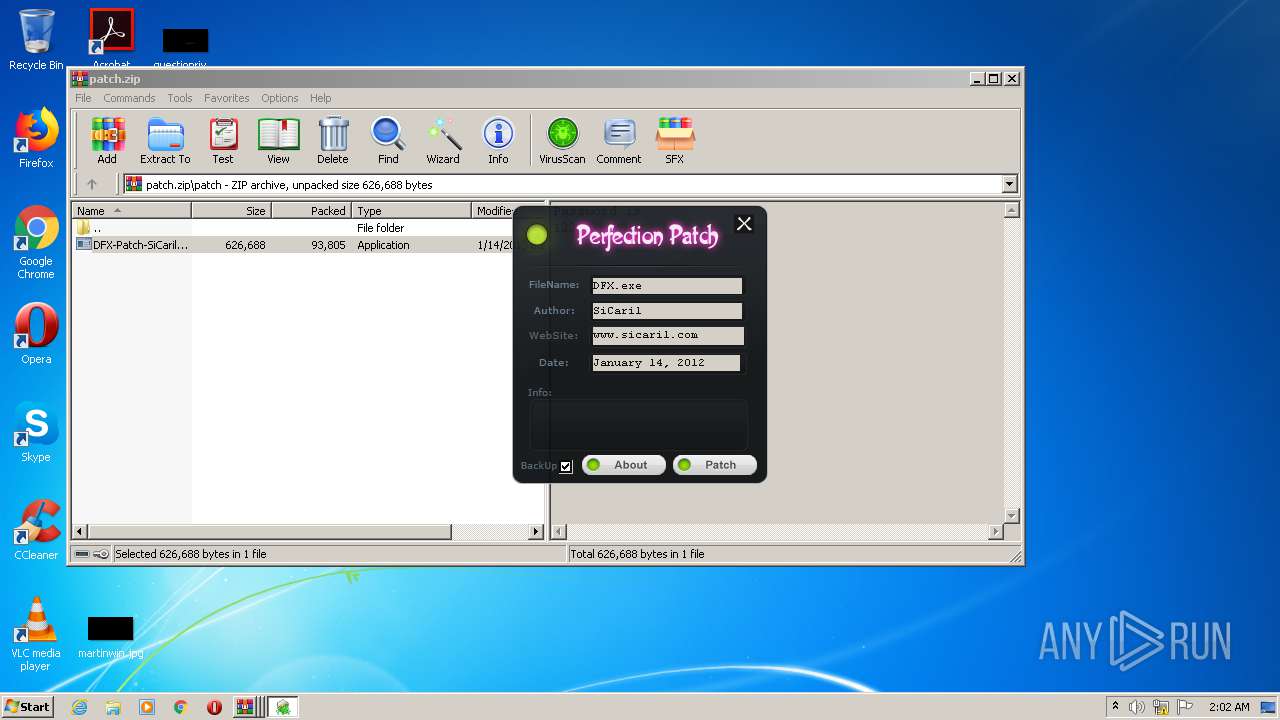Viewport: 1280px width, 720px height.
Task: Click the Comment toolbar icon
Action: (x=619, y=140)
